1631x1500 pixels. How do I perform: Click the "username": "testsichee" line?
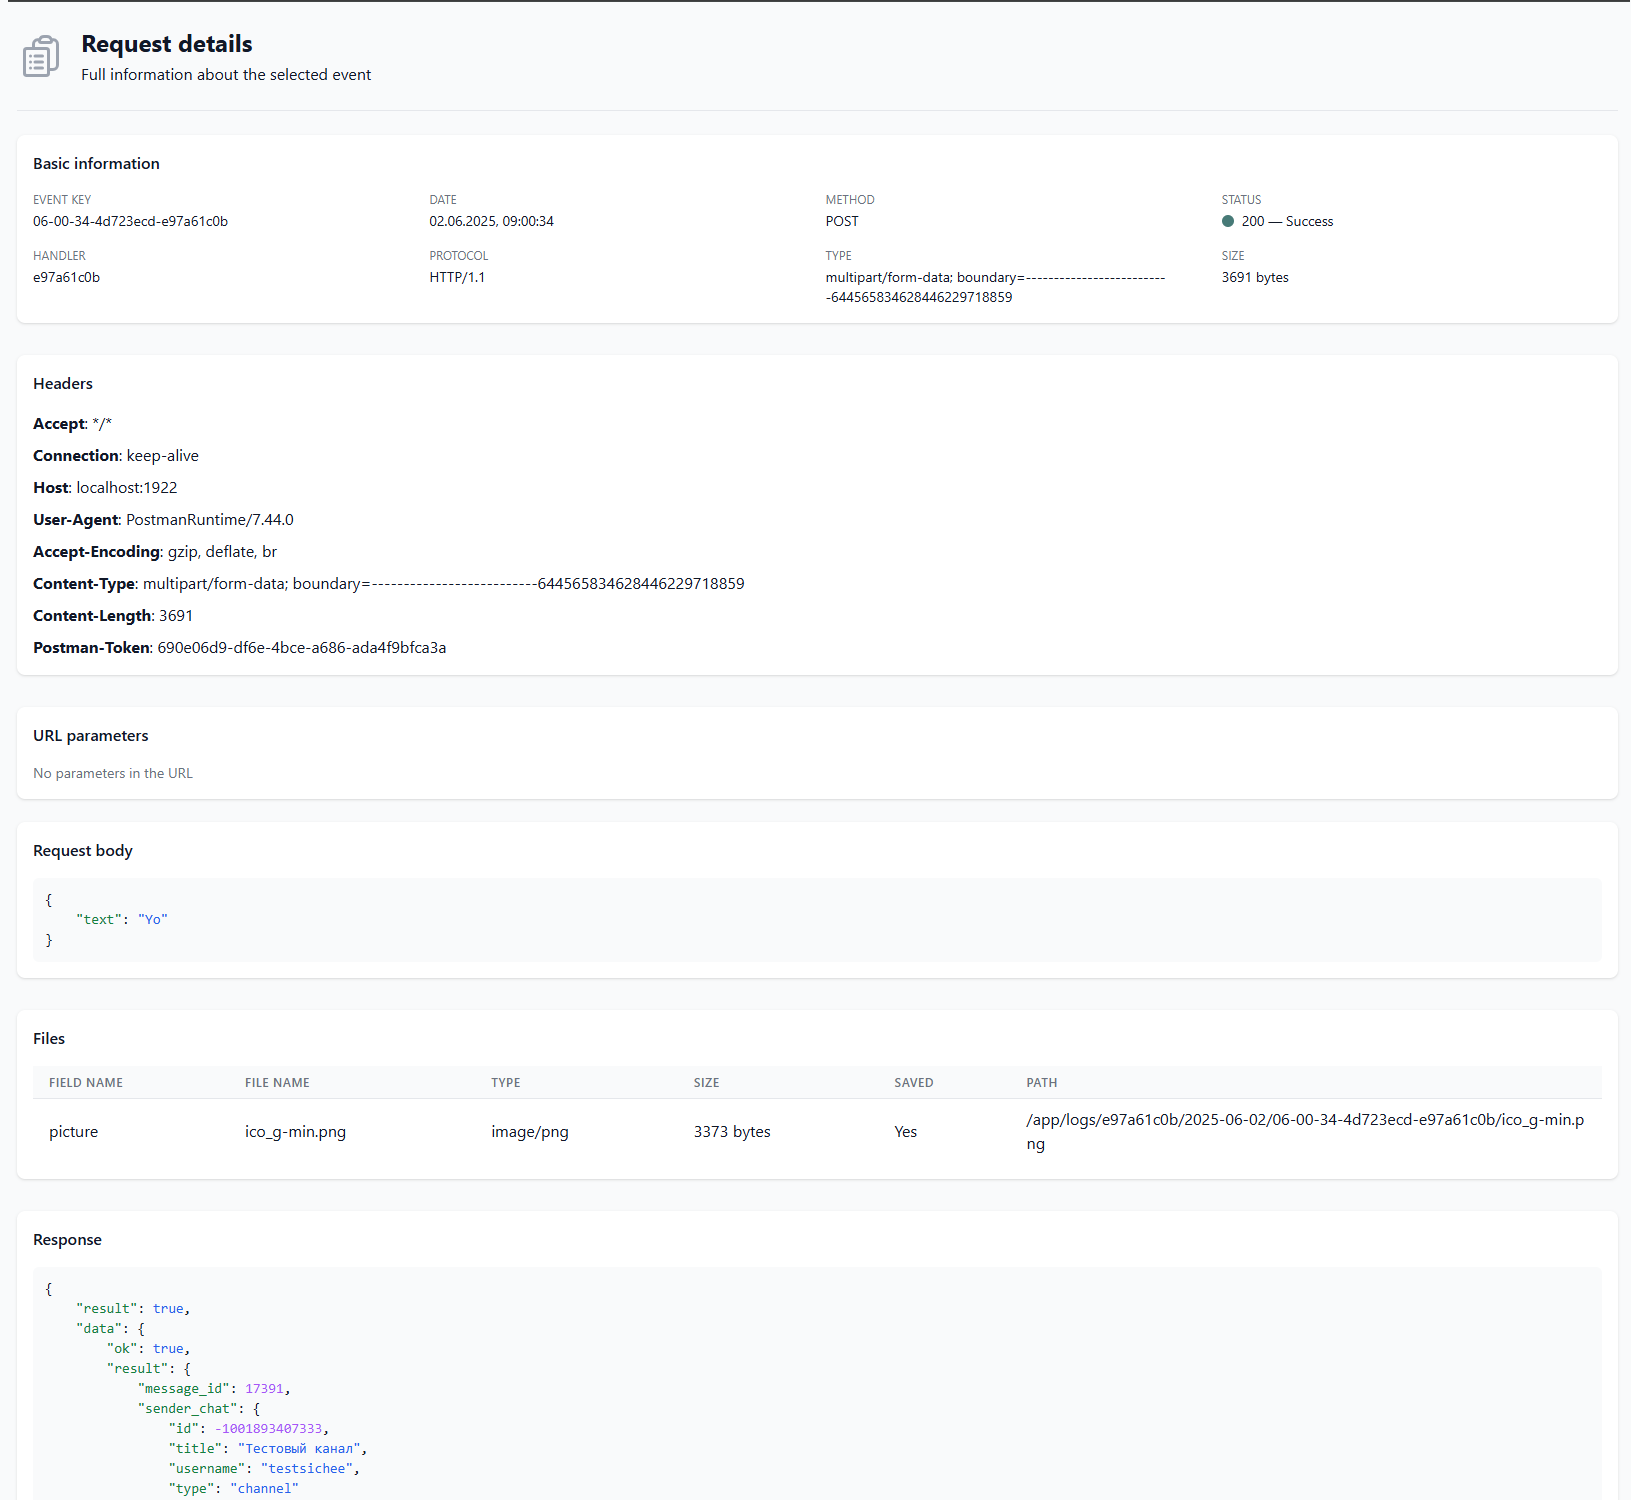(264, 1469)
